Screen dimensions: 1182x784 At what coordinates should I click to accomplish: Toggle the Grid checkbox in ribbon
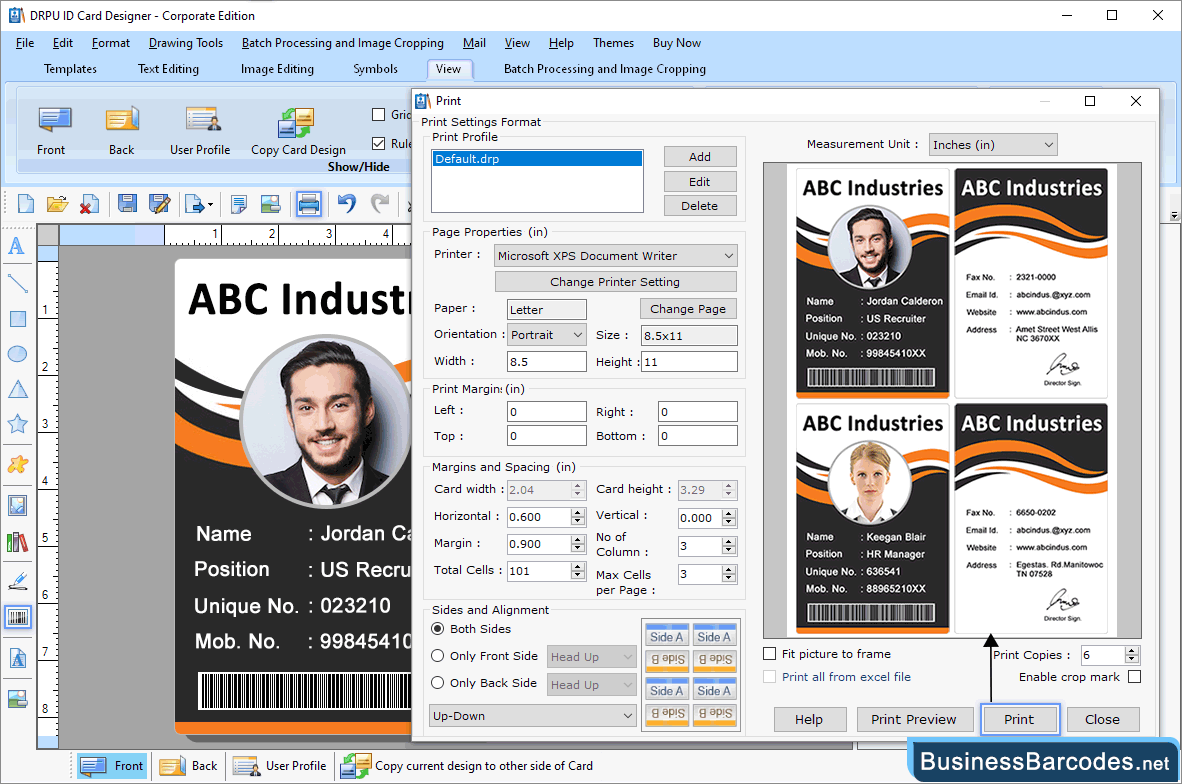click(x=378, y=115)
